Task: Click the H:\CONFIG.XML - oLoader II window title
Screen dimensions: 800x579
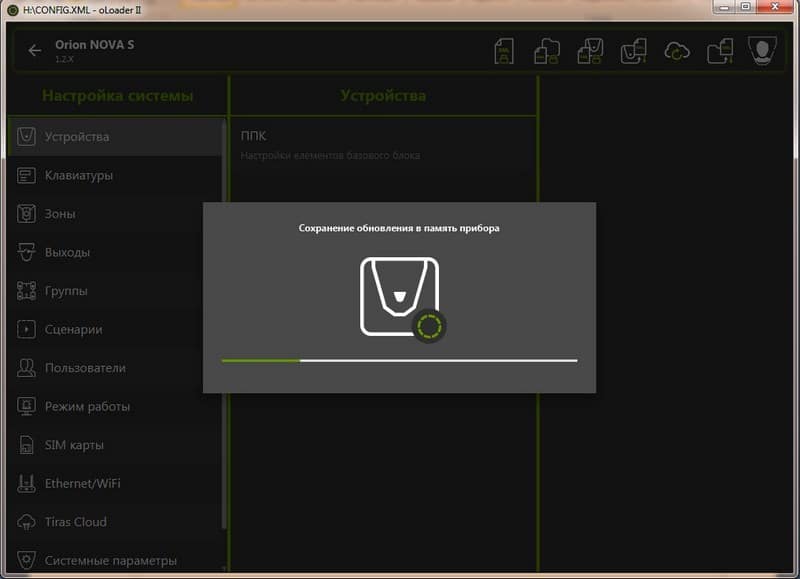Action: tap(82, 10)
